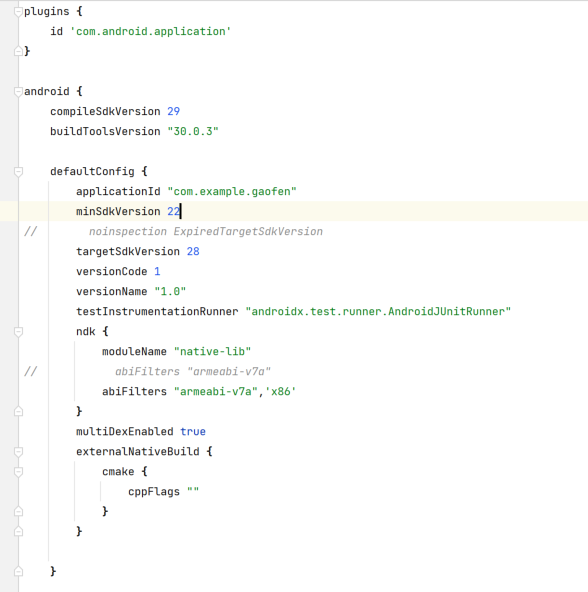This screenshot has height=592, width=588.
Task: Fold the ndk block using gutter marker
Action: click(18, 332)
